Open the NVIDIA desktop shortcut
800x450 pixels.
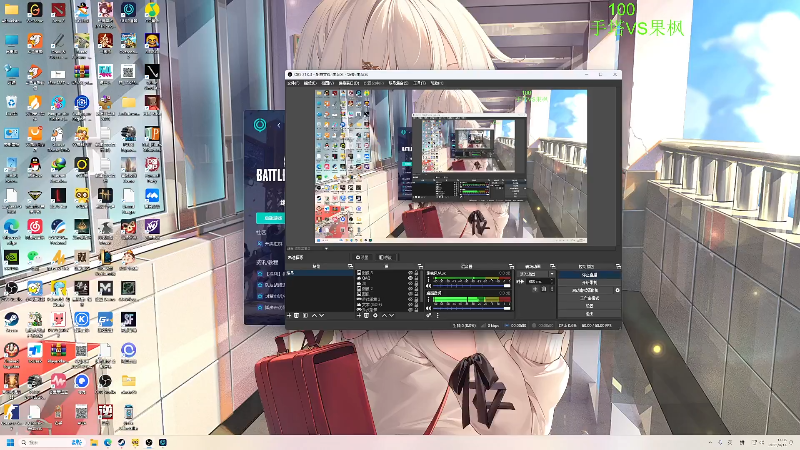click(11, 258)
